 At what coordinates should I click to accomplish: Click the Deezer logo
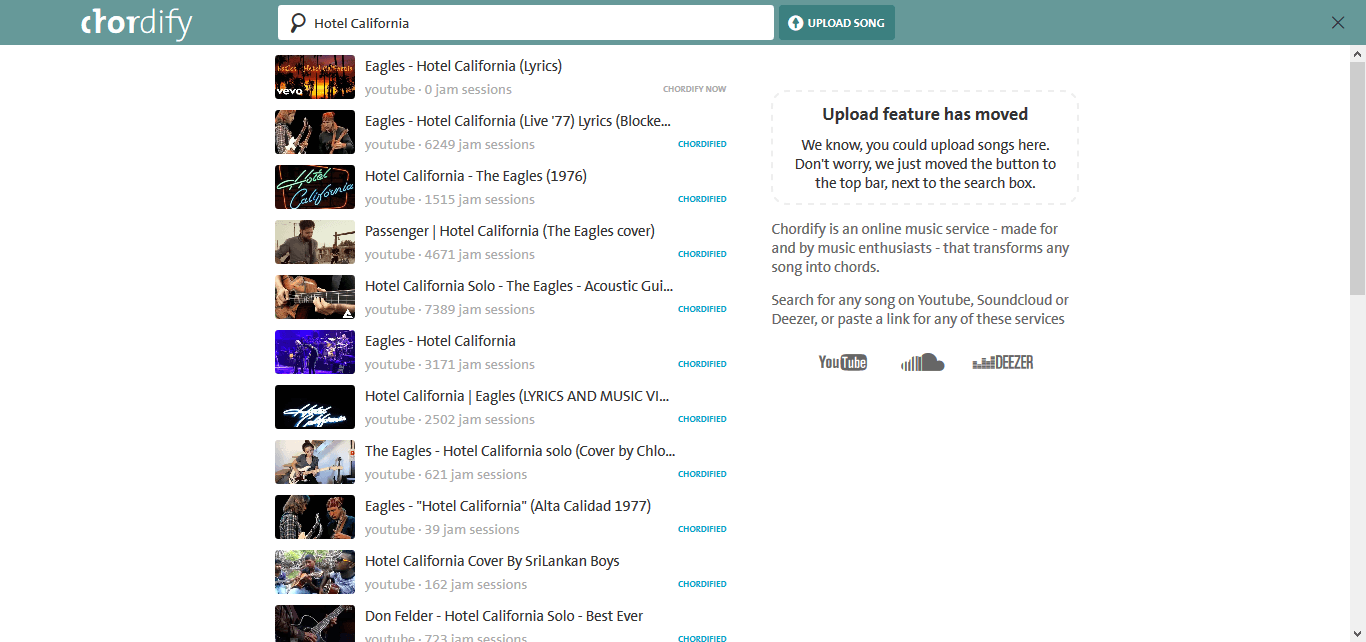1003,362
